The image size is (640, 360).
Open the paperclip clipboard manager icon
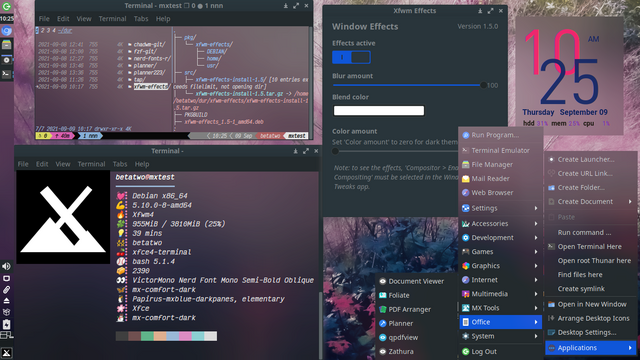pyautogui.click(x=6, y=290)
